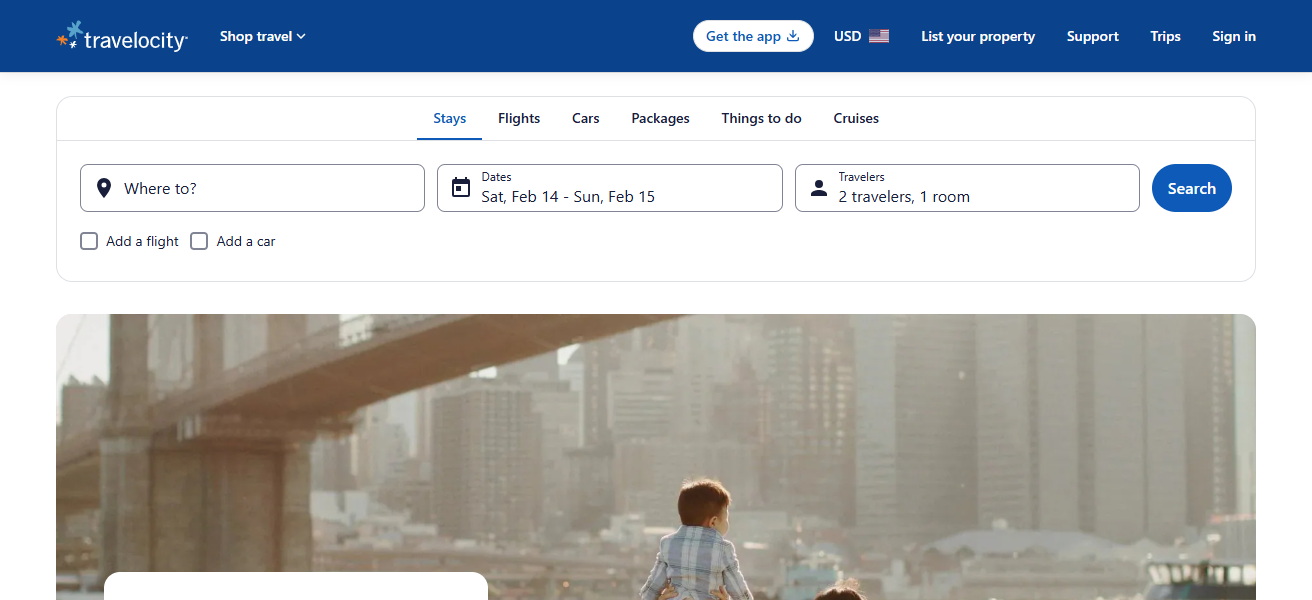
Task: Open List your property
Action: tap(978, 36)
